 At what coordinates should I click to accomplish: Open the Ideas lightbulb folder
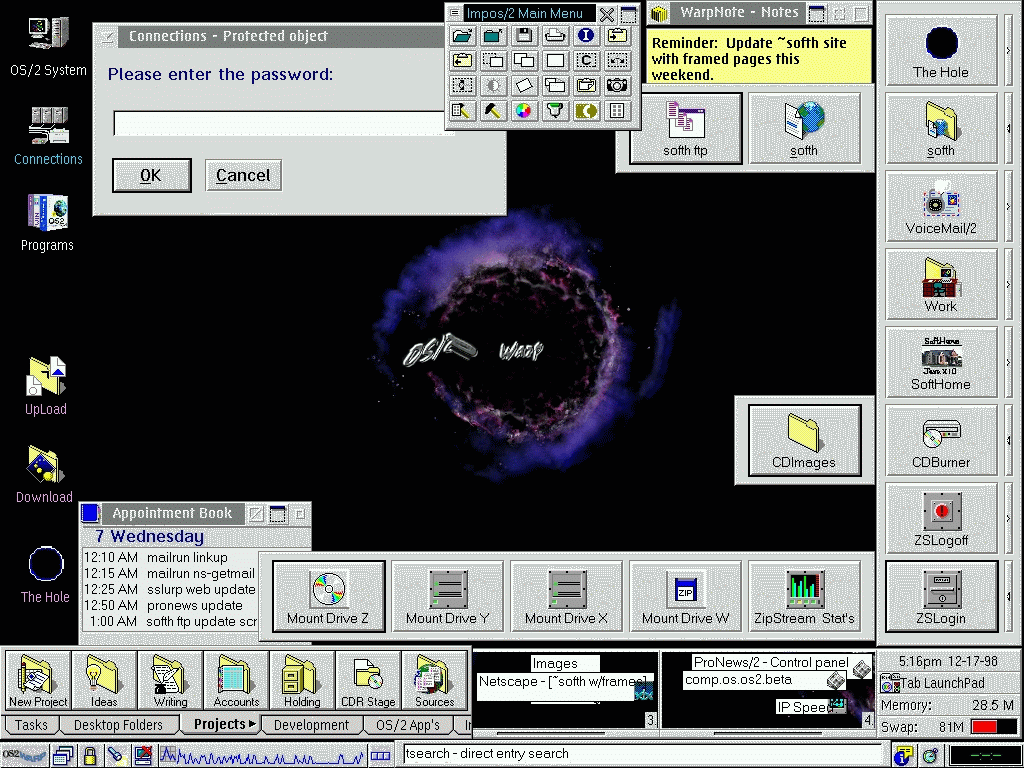[104, 682]
